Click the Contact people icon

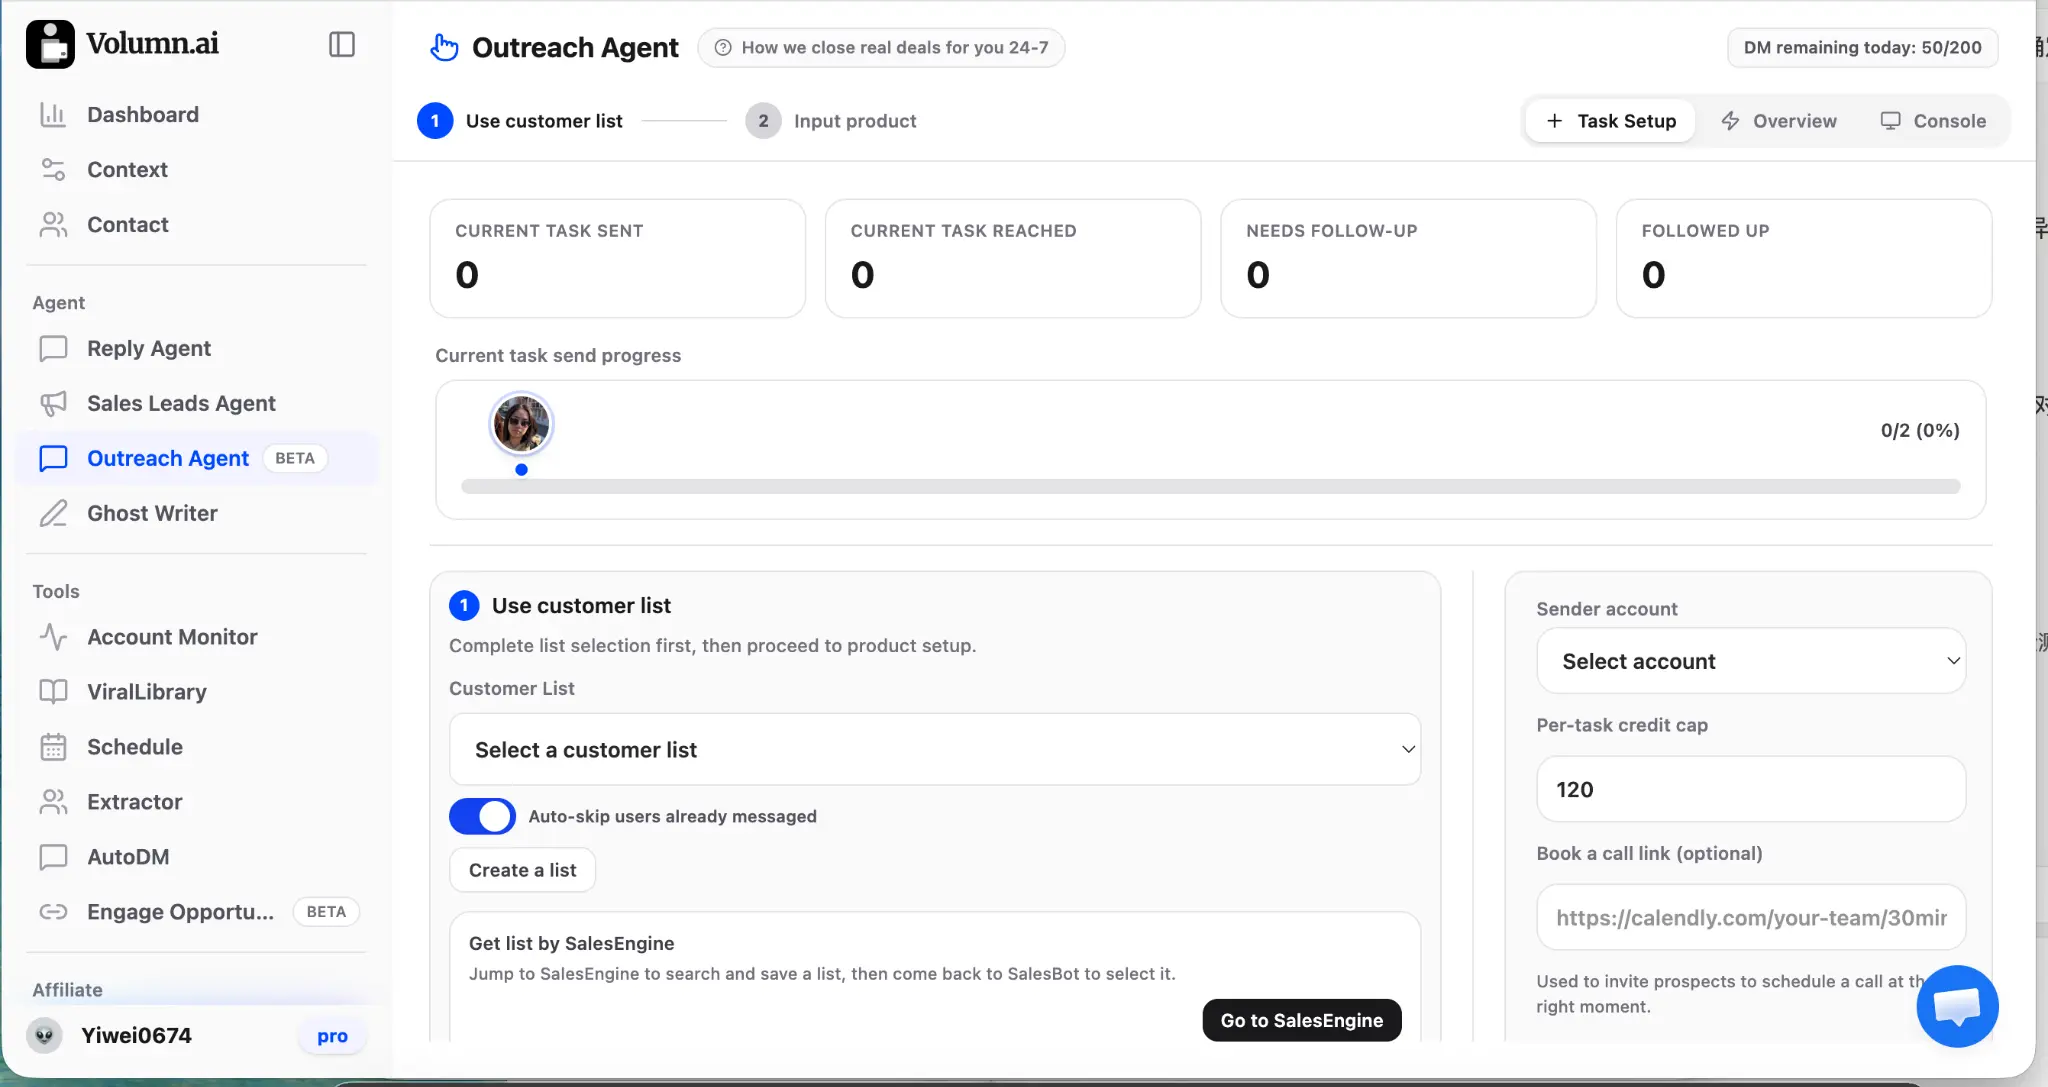[53, 224]
